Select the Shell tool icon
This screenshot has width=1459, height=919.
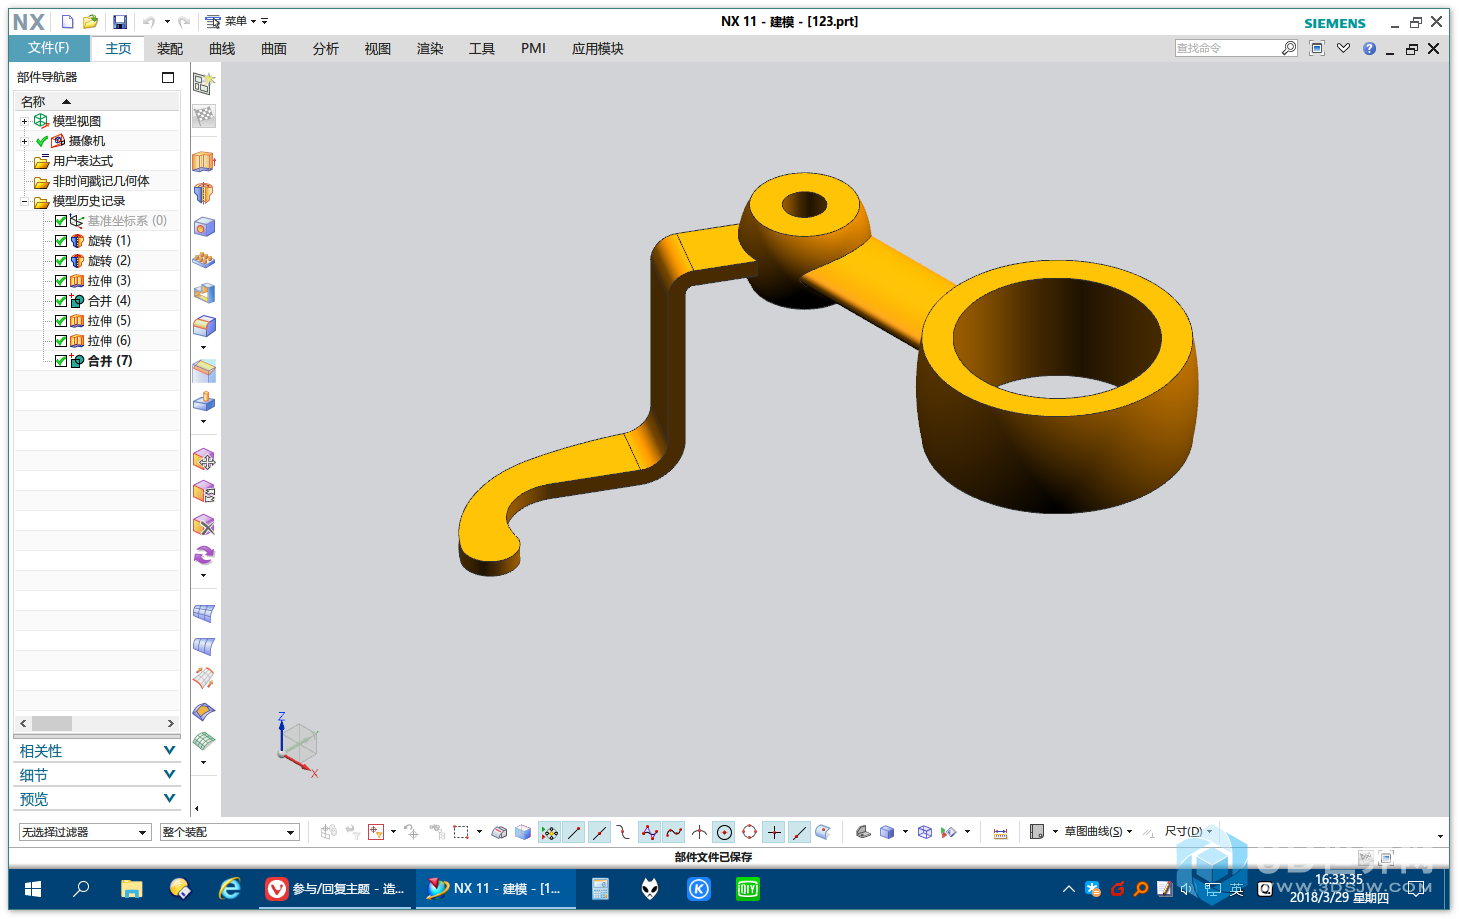[x=204, y=293]
